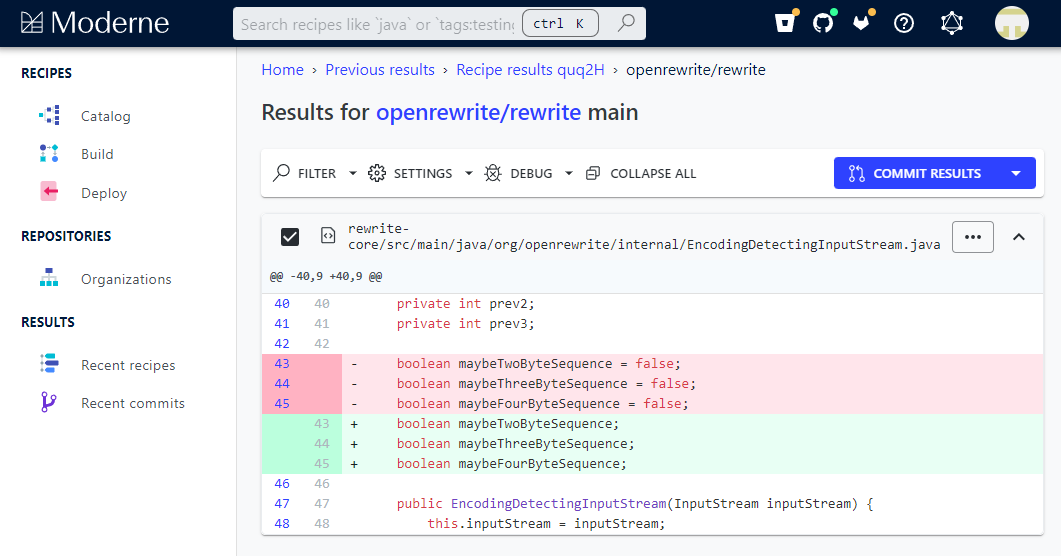Viewport: 1061px width, 556px height.
Task: Click the RESULTS section heading
Action: point(48,322)
